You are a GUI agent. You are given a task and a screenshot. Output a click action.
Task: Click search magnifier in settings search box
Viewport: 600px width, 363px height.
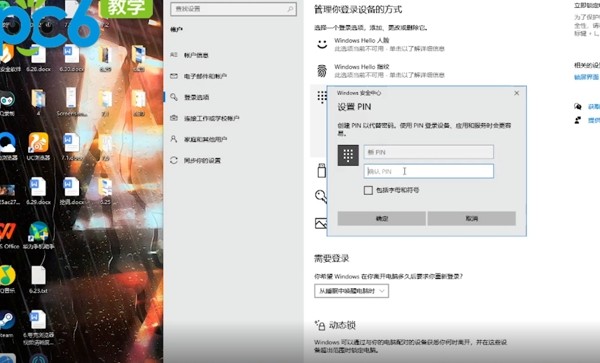pyautogui.click(x=290, y=9)
